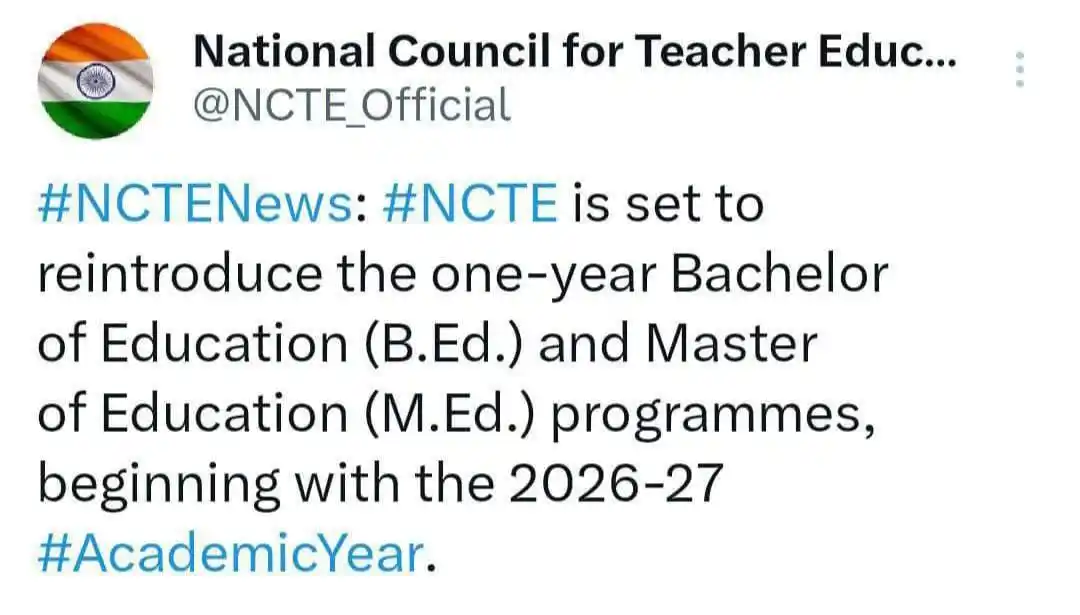Image resolution: width=1080 pixels, height=615 pixels.
Task: Click the @NCTE_Official handle
Action: [x=351, y=105]
